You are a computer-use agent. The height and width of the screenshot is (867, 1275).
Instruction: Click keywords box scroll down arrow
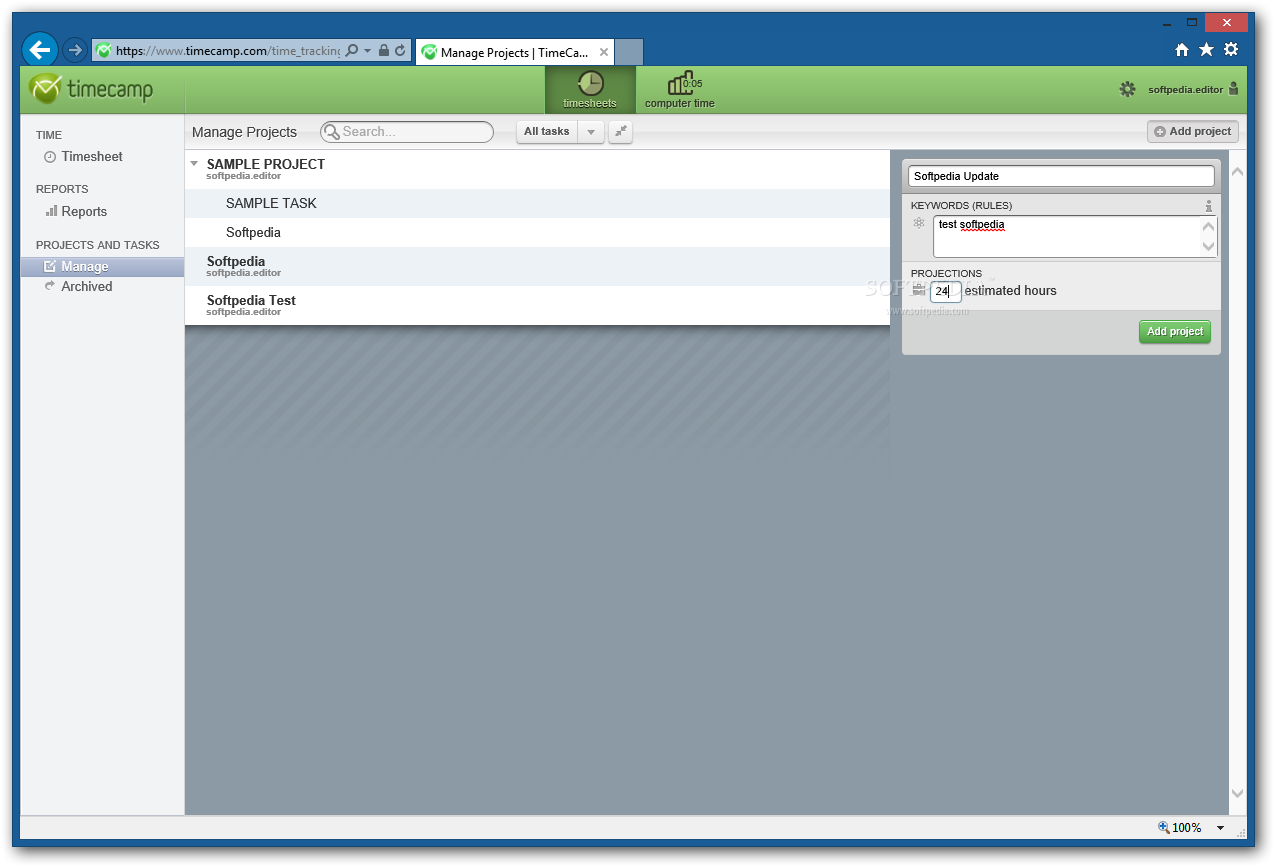click(x=1208, y=247)
